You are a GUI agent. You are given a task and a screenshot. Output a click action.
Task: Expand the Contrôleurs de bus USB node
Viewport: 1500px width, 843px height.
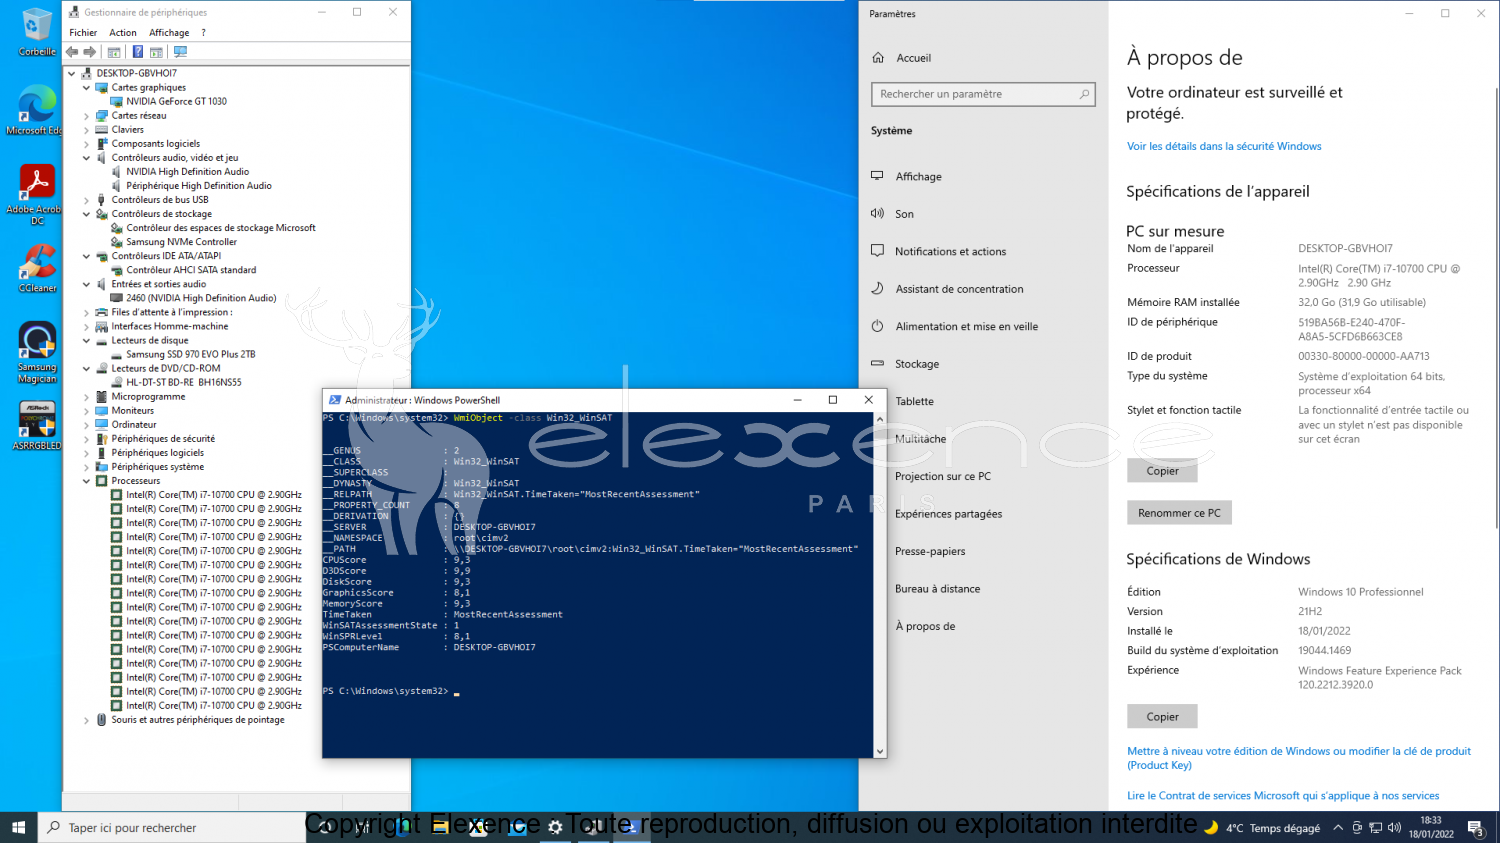point(86,200)
